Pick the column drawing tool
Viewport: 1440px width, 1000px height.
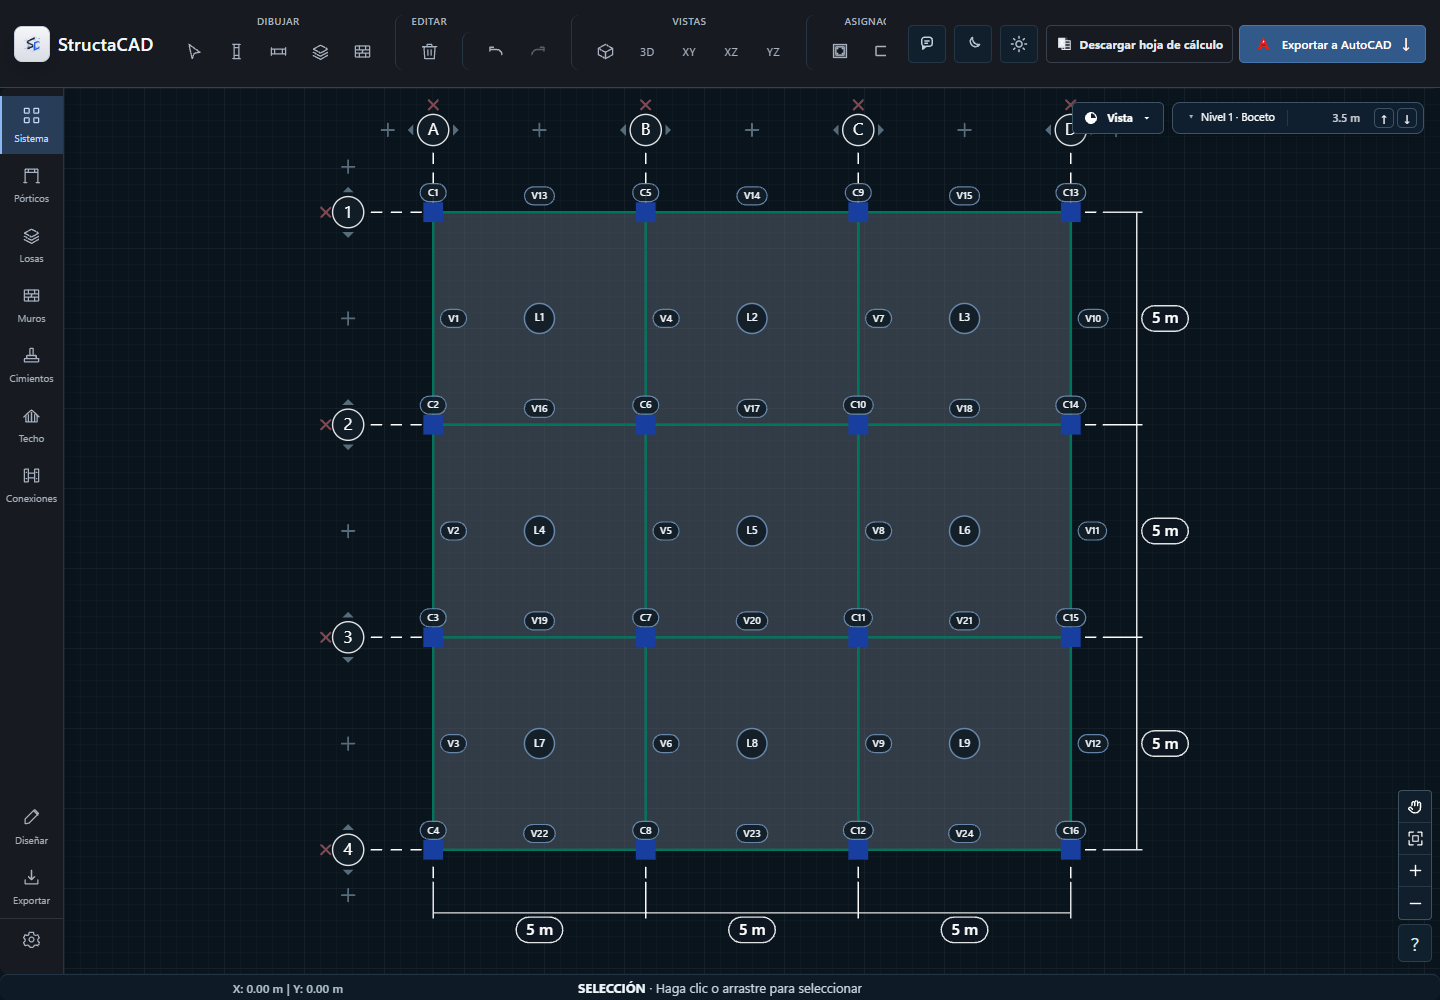point(236,51)
